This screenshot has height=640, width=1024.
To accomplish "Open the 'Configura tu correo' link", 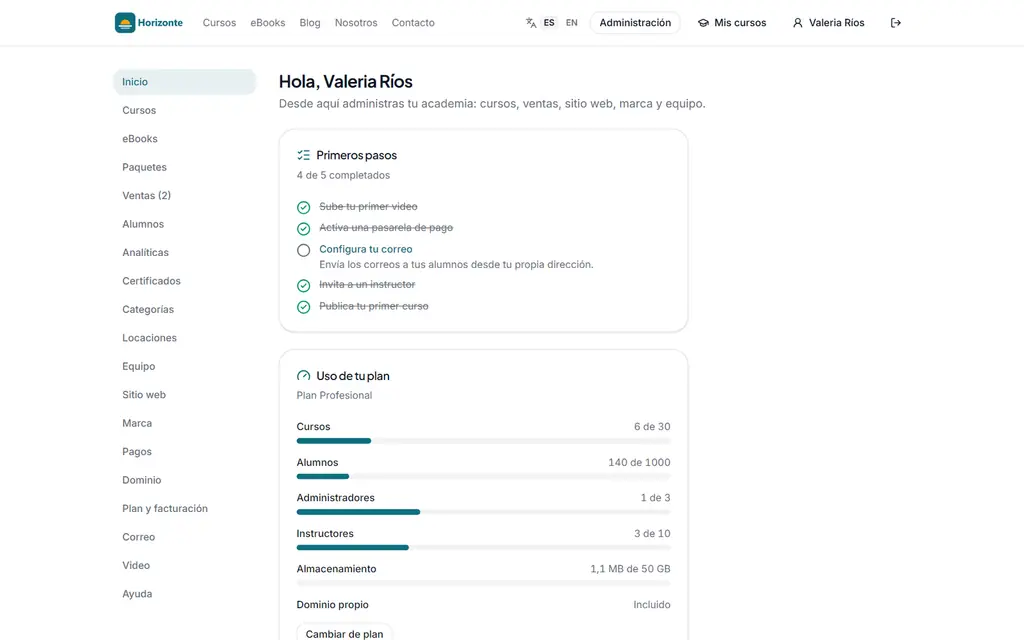I will coord(366,249).
